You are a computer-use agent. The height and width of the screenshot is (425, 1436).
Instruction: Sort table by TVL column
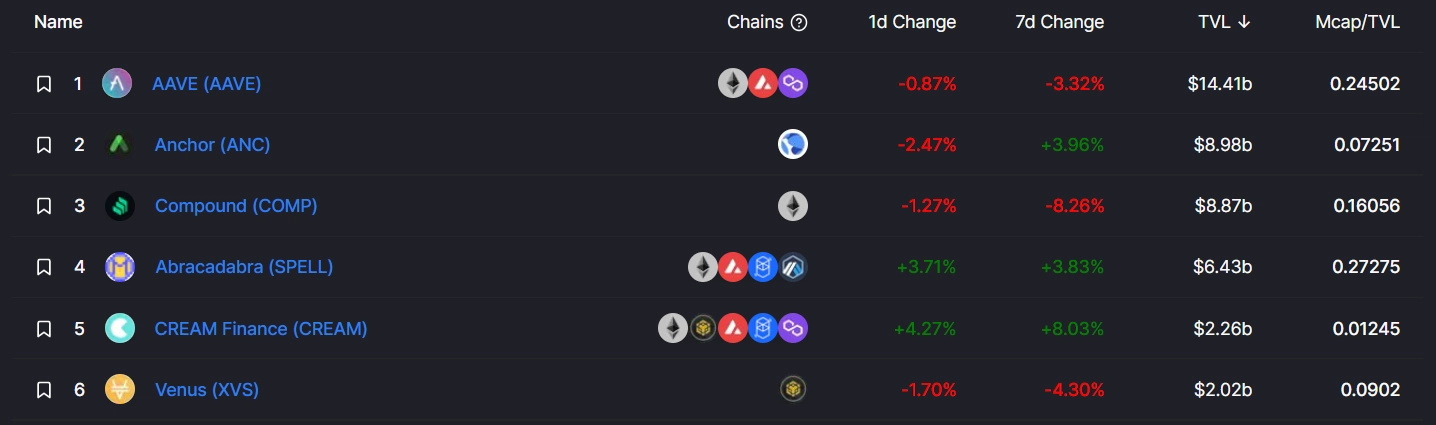pyautogui.click(x=1224, y=22)
